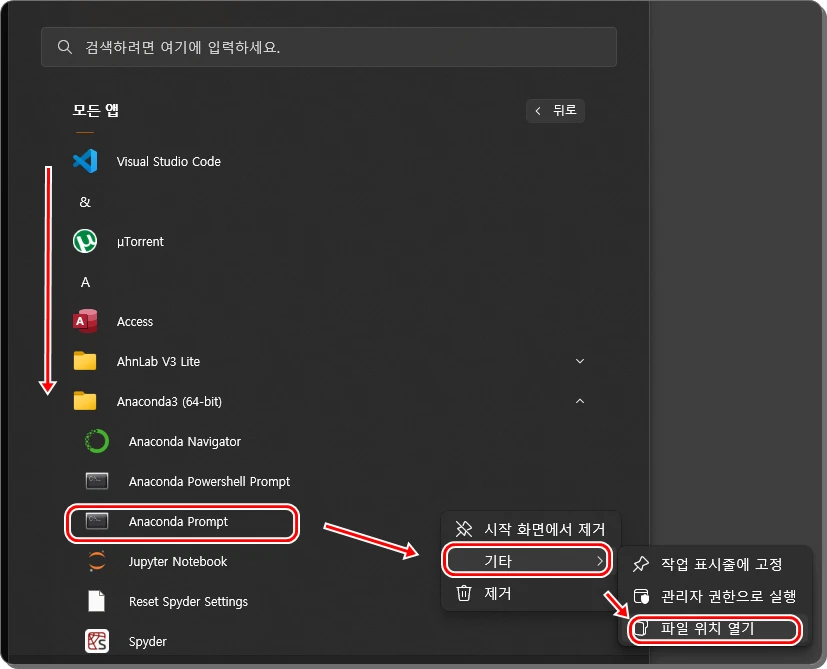Click the 모든 앱 heading
Viewport: 827px width, 669px height.
click(95, 110)
